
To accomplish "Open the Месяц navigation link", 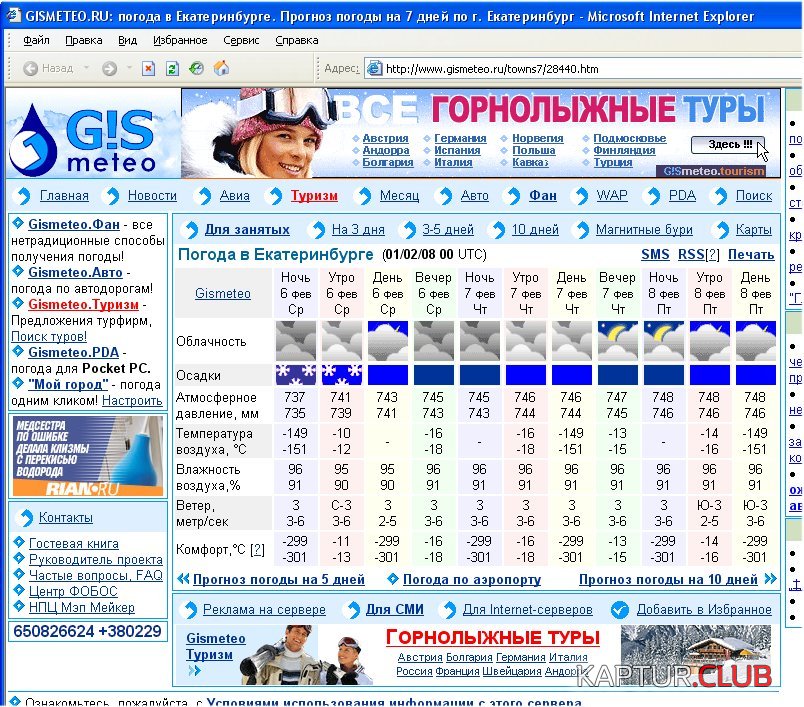I will click(x=399, y=196).
